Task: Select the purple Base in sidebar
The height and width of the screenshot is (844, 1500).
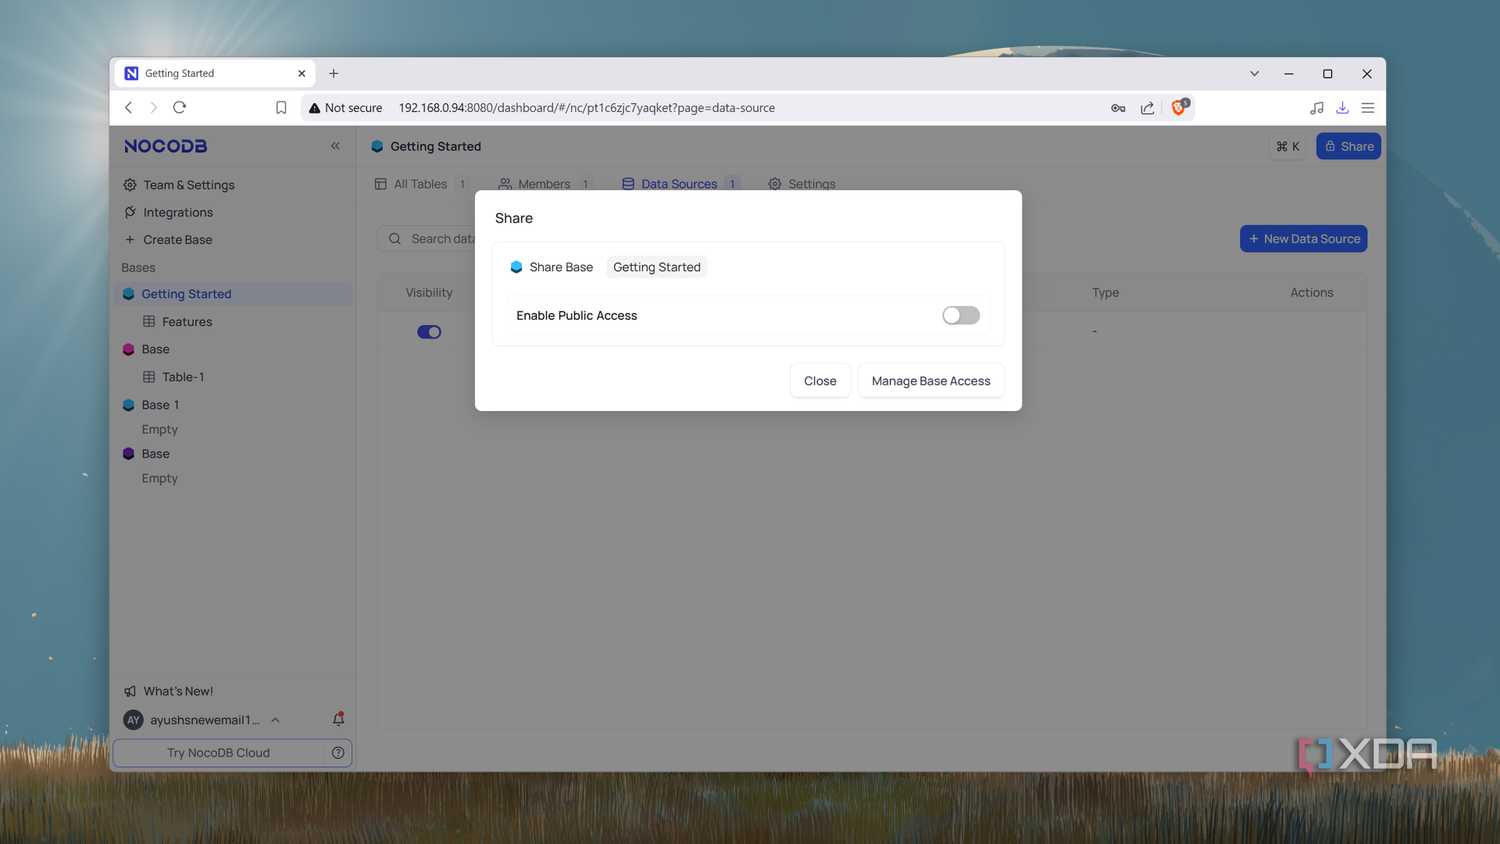Action: tap(155, 454)
